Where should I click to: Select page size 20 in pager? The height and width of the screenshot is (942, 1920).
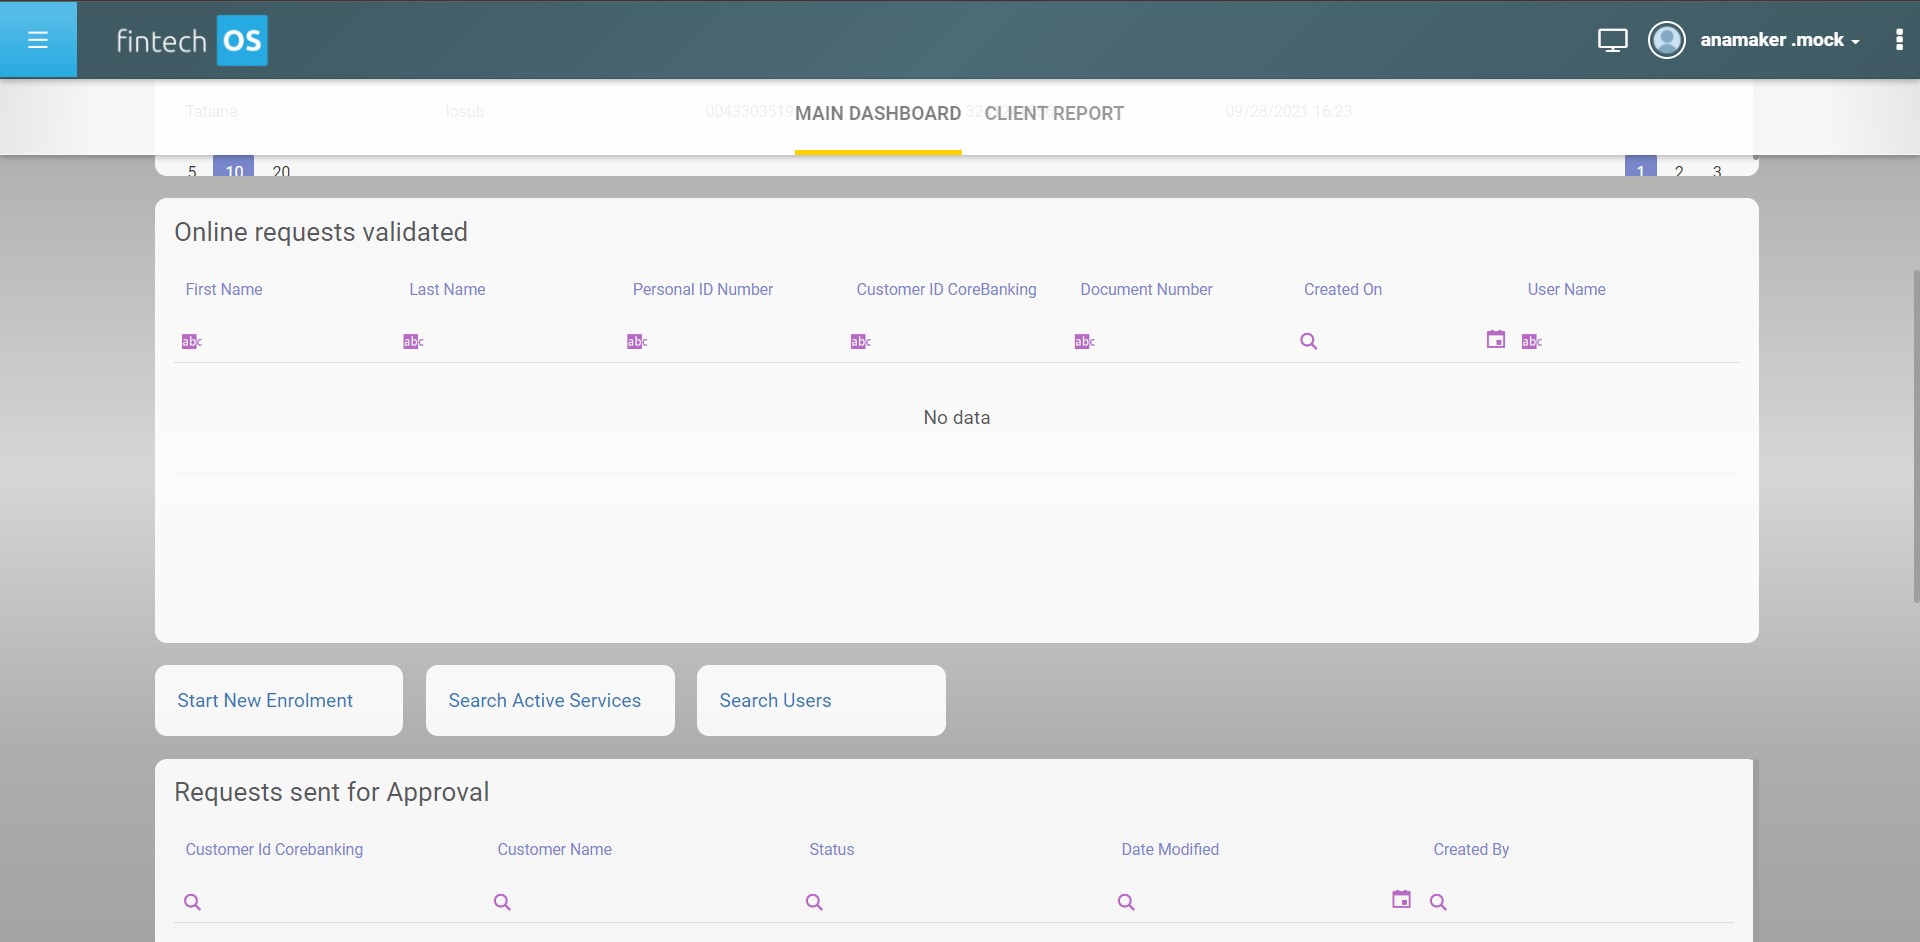(x=281, y=171)
